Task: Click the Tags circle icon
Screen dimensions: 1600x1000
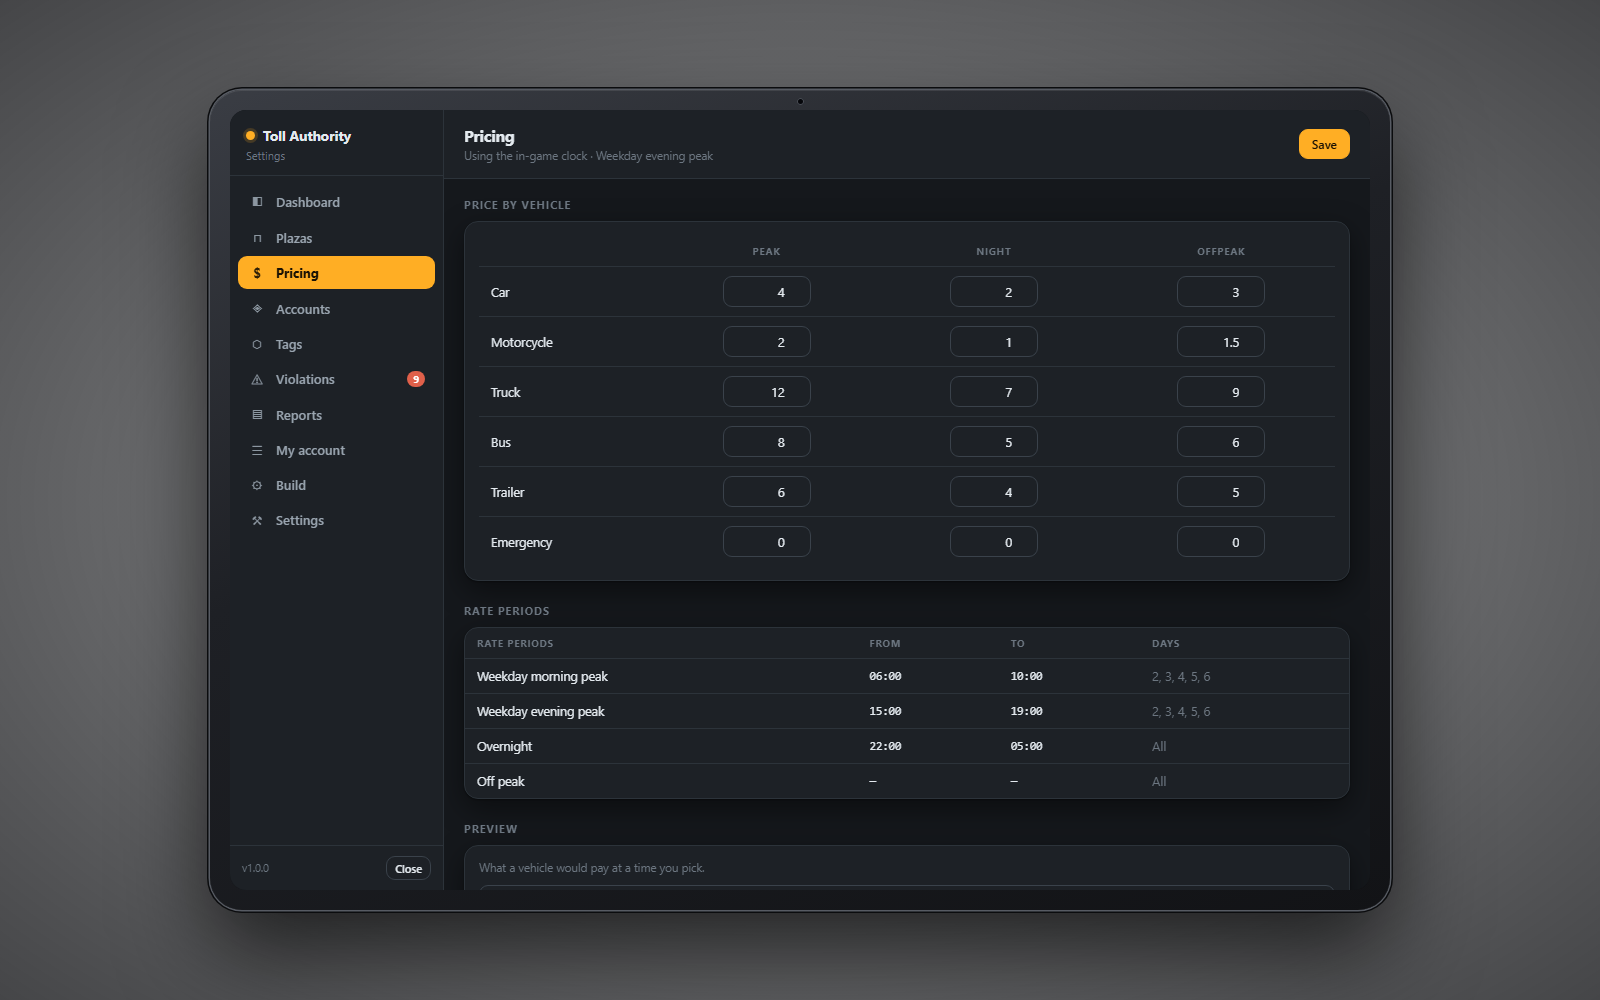Action: click(x=257, y=344)
